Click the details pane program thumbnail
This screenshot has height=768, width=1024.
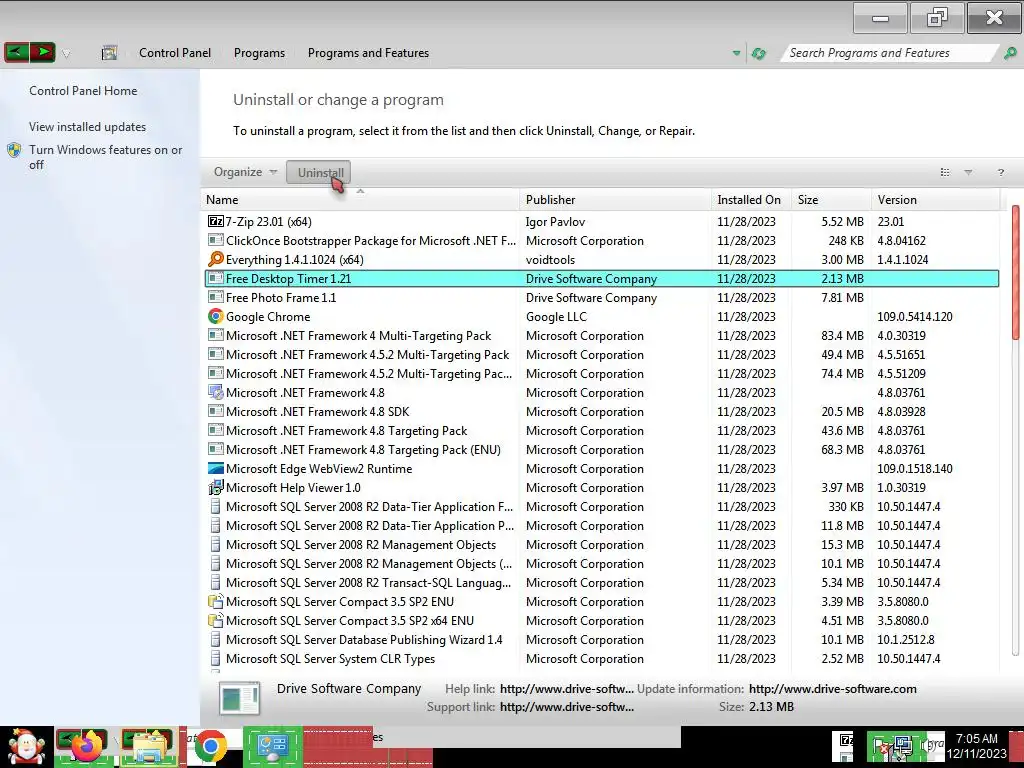240,697
